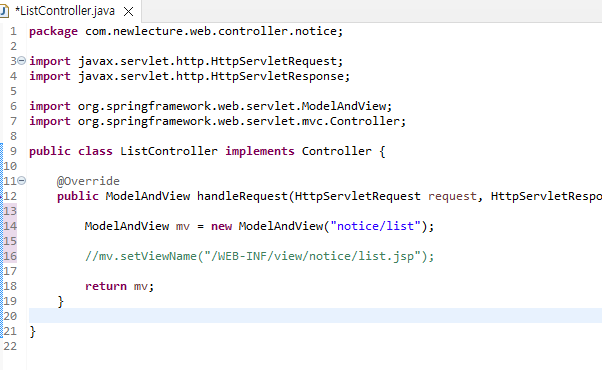Click the @Override annotation
The width and height of the screenshot is (602, 370).
pos(88,181)
